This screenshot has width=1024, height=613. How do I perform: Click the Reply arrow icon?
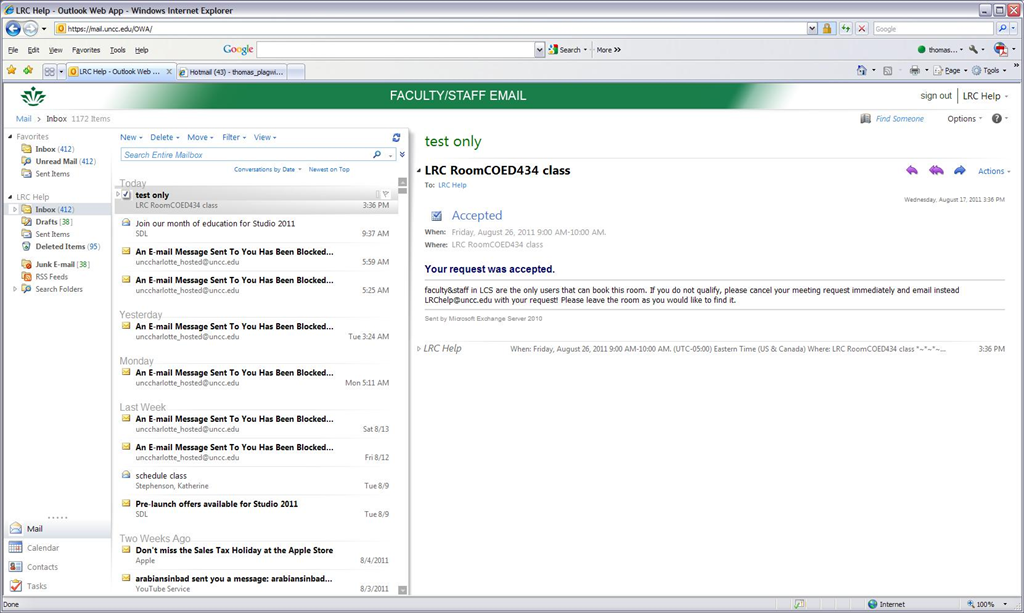[911, 171]
